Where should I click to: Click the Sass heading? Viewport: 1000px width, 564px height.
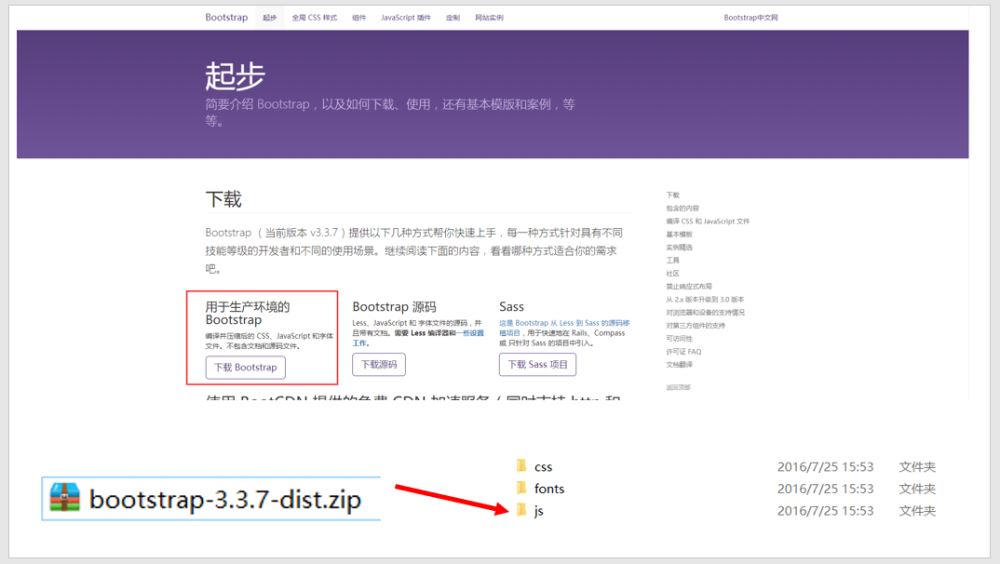pyautogui.click(x=511, y=307)
